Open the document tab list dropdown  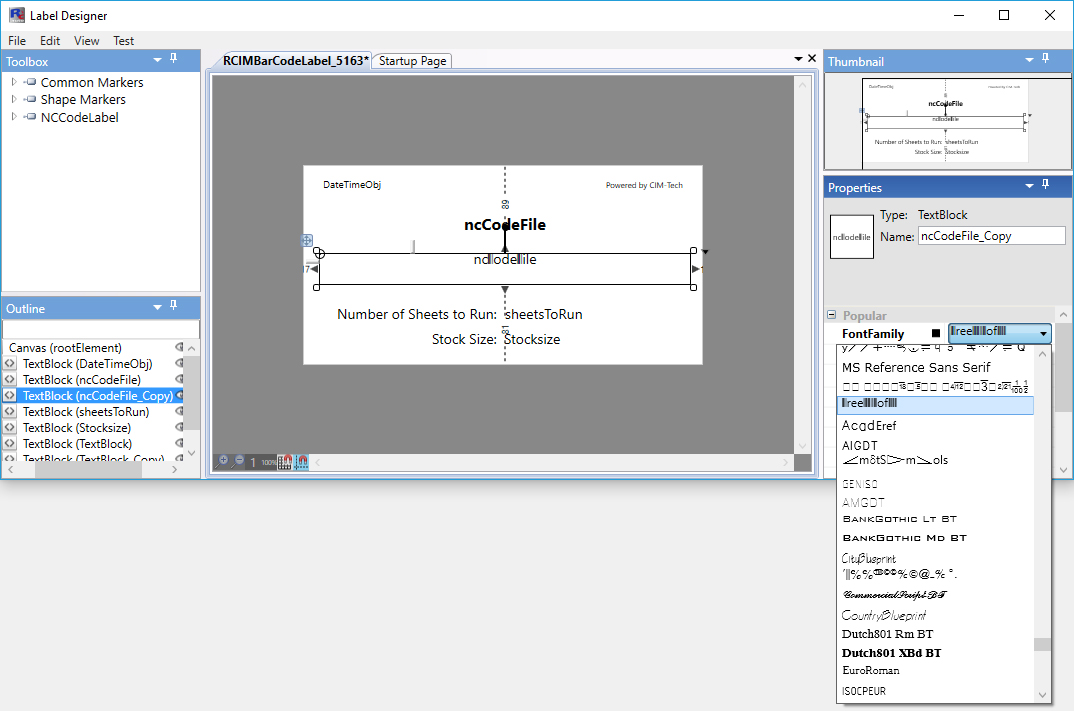click(798, 59)
